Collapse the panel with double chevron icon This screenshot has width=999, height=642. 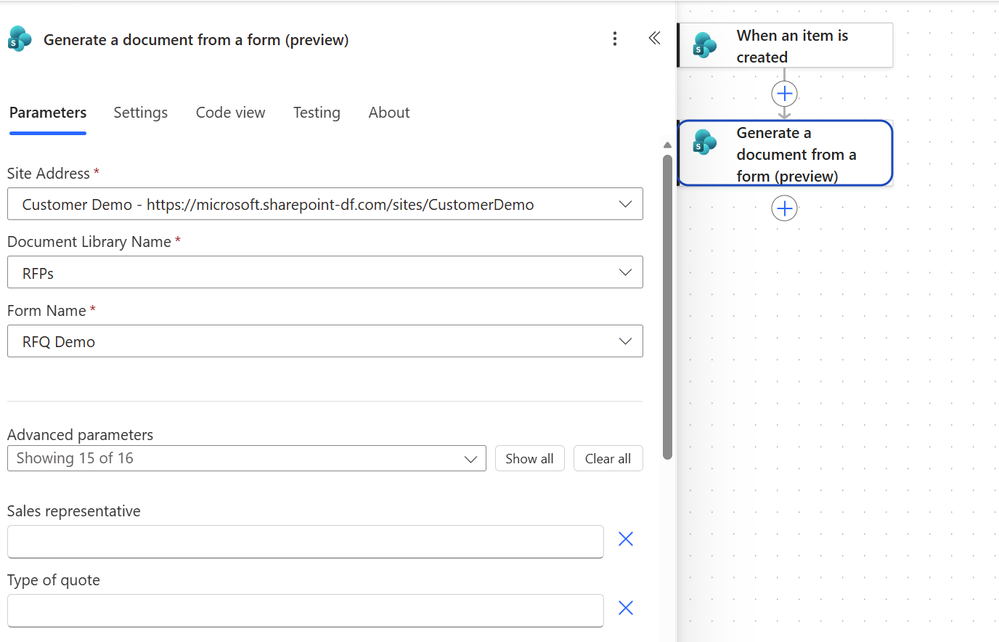(x=654, y=38)
